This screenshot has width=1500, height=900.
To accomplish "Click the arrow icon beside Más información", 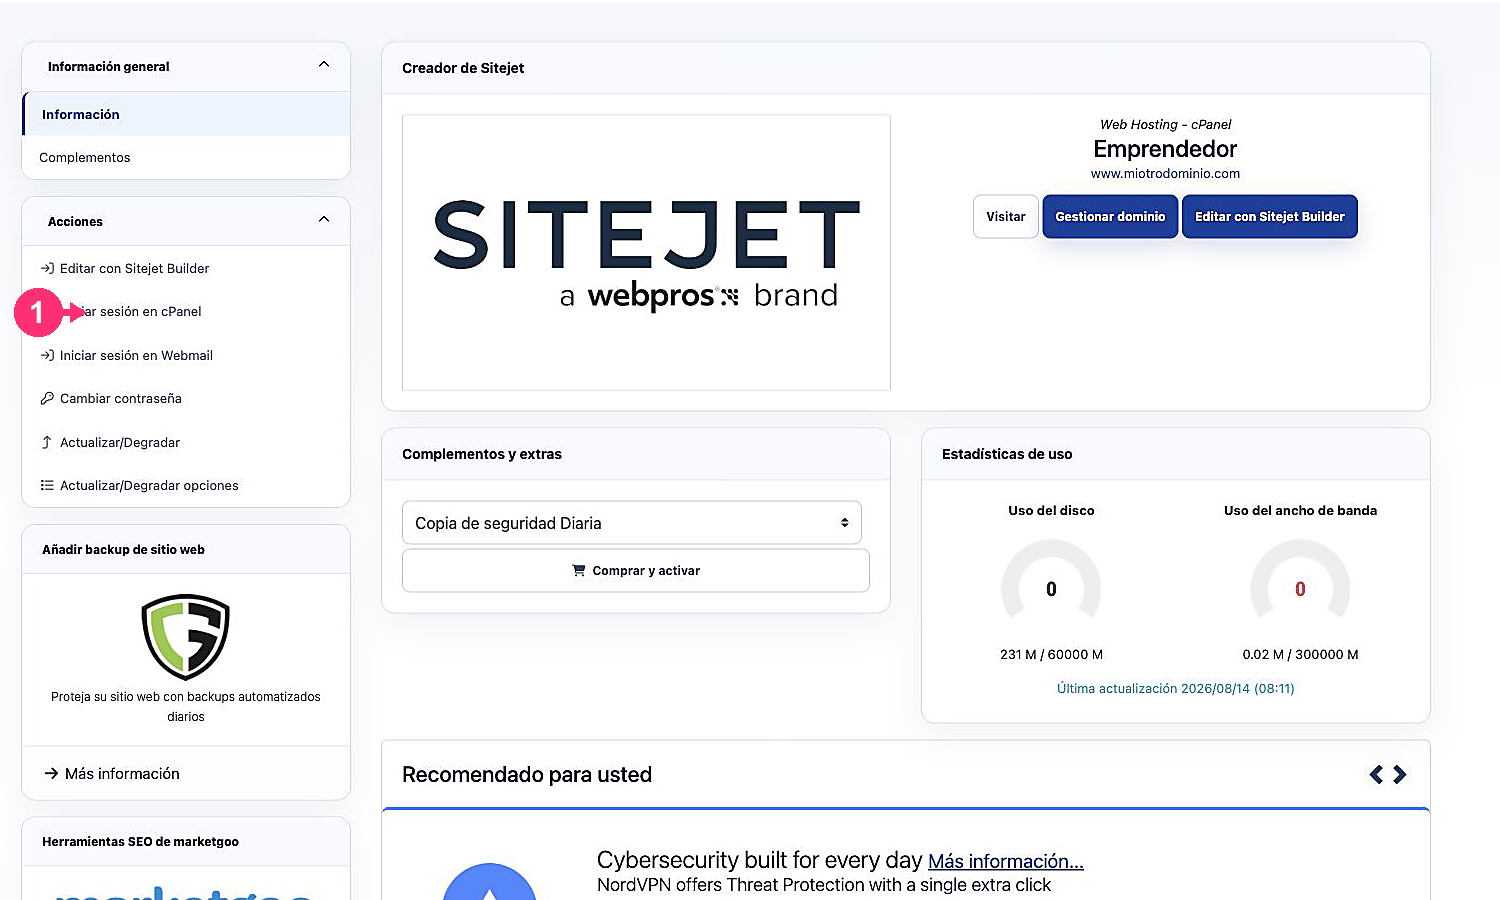I will [51, 774].
